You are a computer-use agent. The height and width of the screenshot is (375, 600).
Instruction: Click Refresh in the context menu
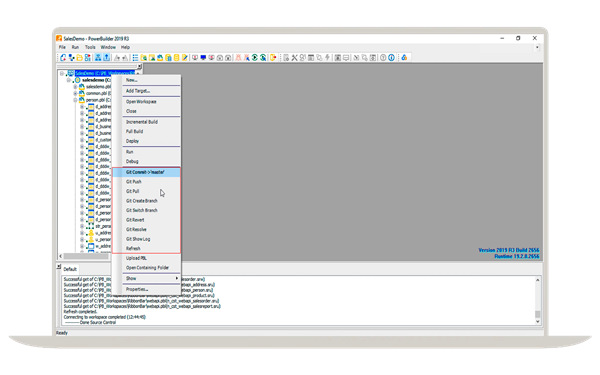click(x=146, y=249)
